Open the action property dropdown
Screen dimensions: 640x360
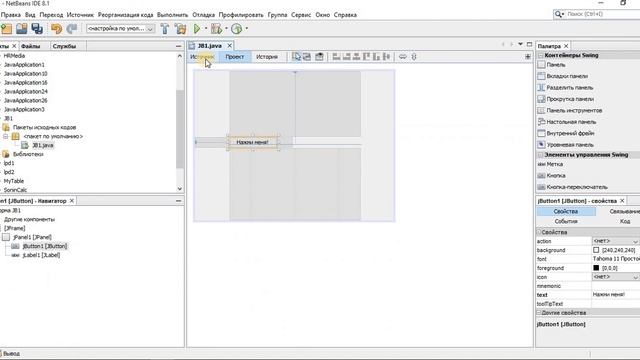(x=635, y=241)
